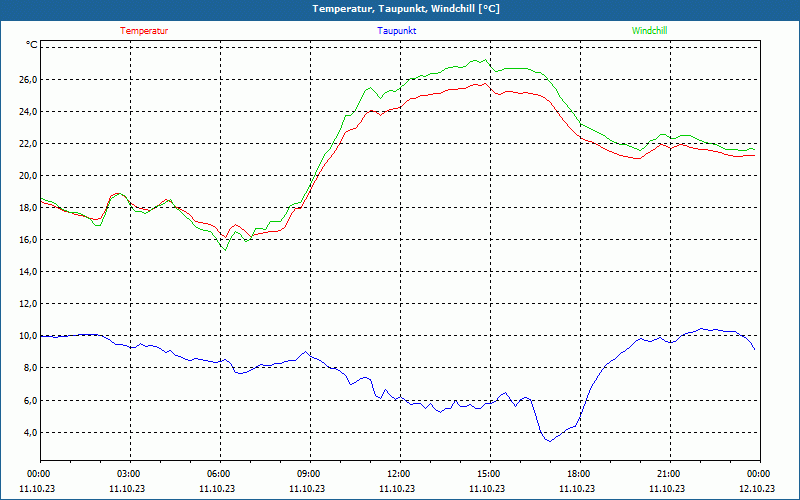Click the blue Taupunkt legend label

tap(396, 31)
